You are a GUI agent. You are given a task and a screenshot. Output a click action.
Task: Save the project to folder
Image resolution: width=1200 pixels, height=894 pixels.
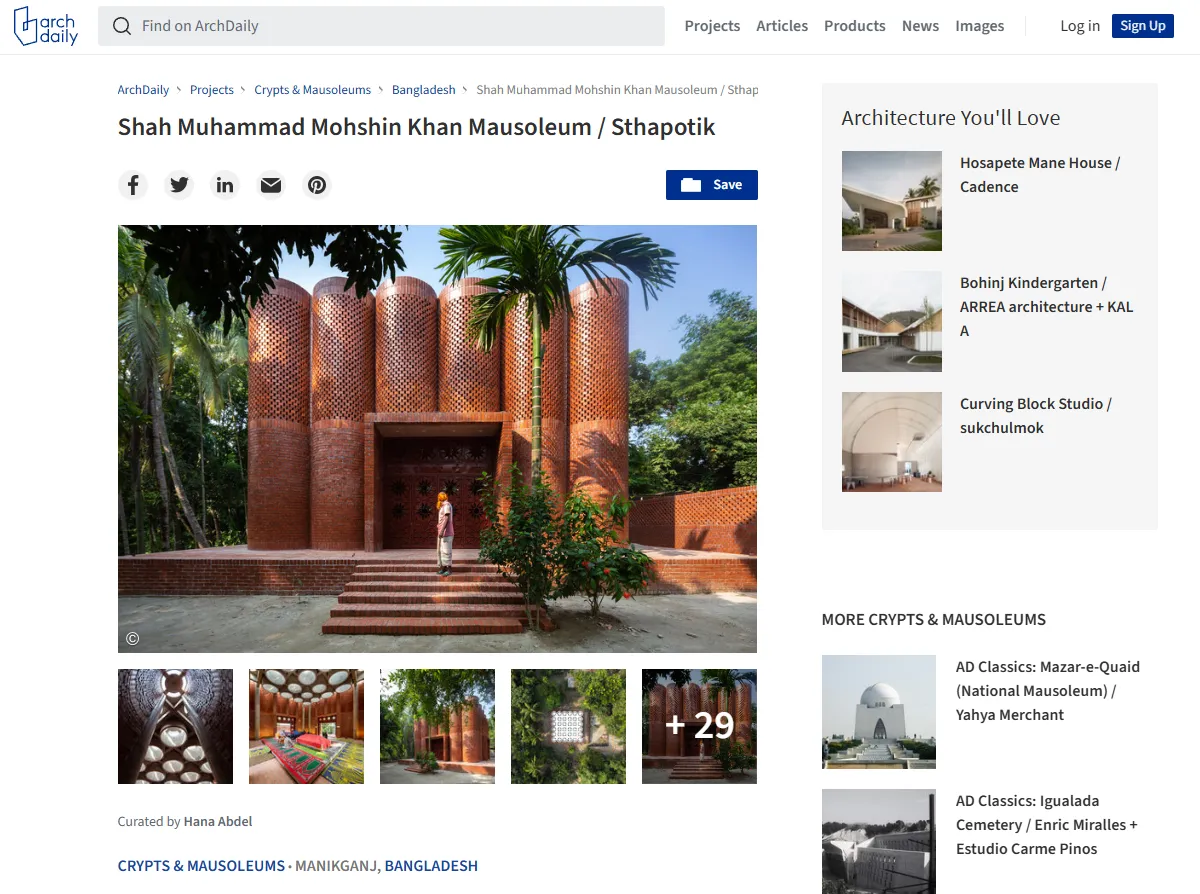coord(712,185)
